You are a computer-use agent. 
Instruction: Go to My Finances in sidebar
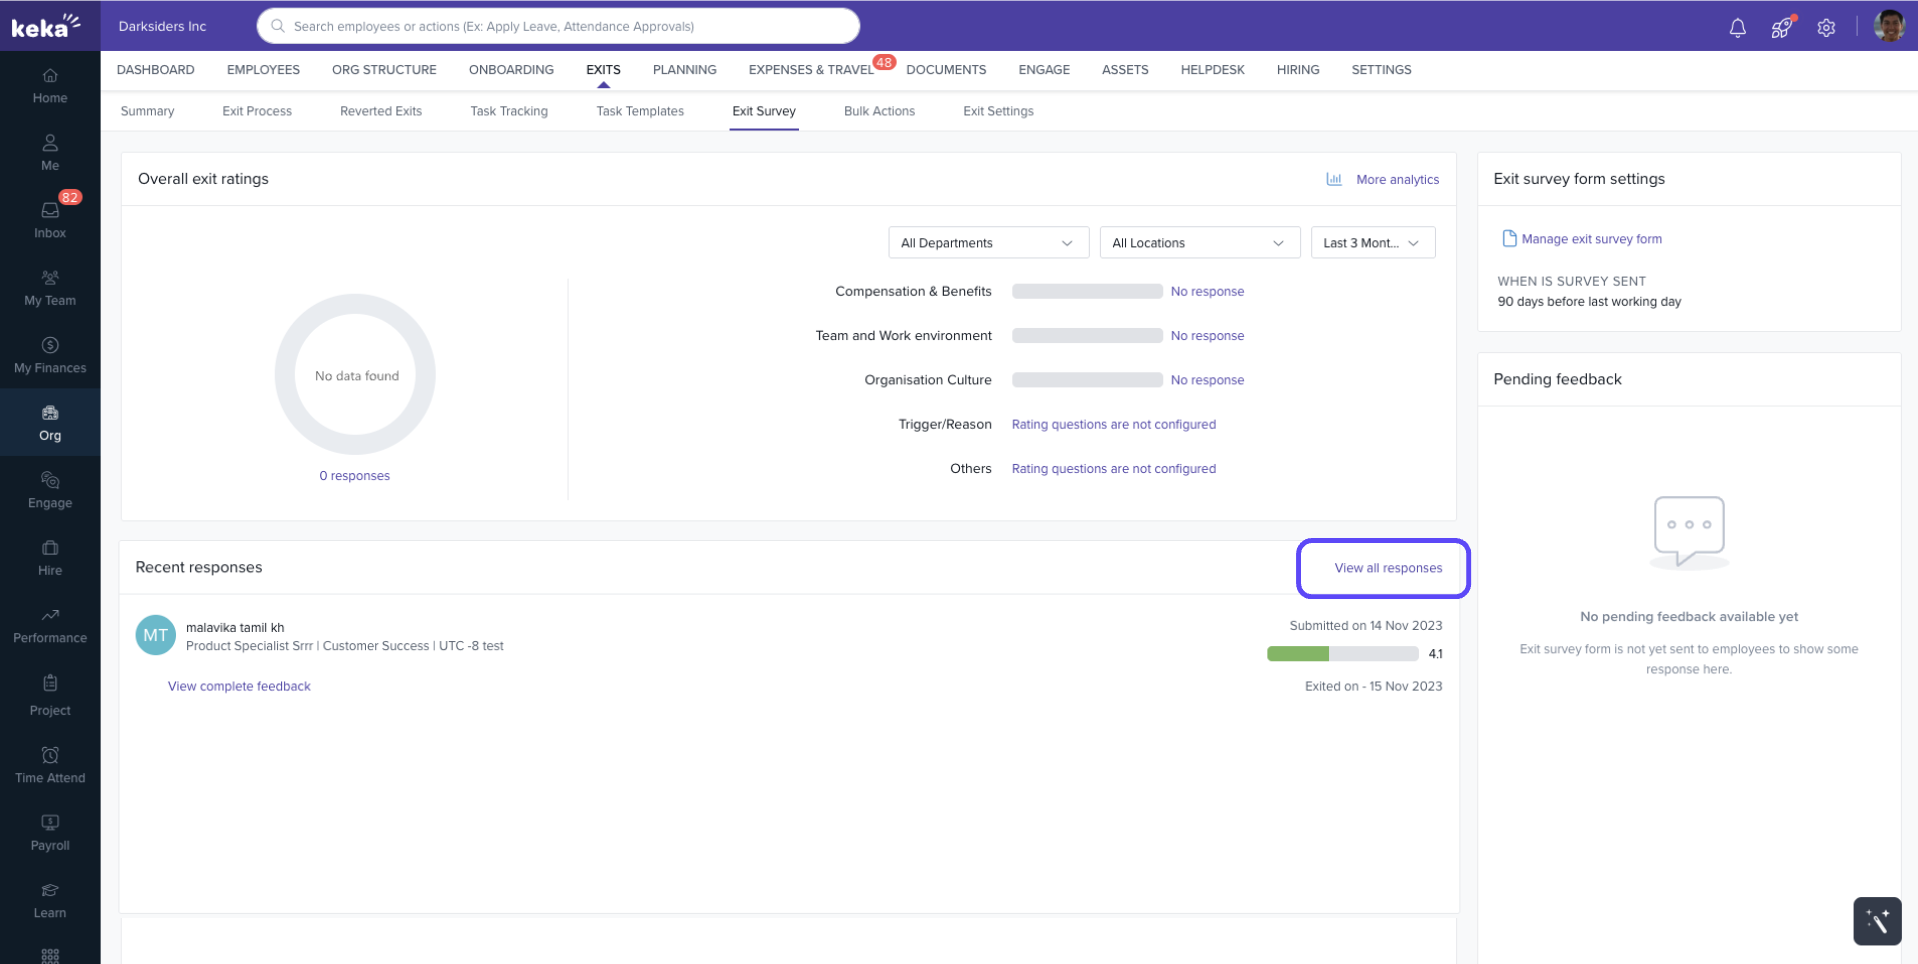[x=50, y=355]
